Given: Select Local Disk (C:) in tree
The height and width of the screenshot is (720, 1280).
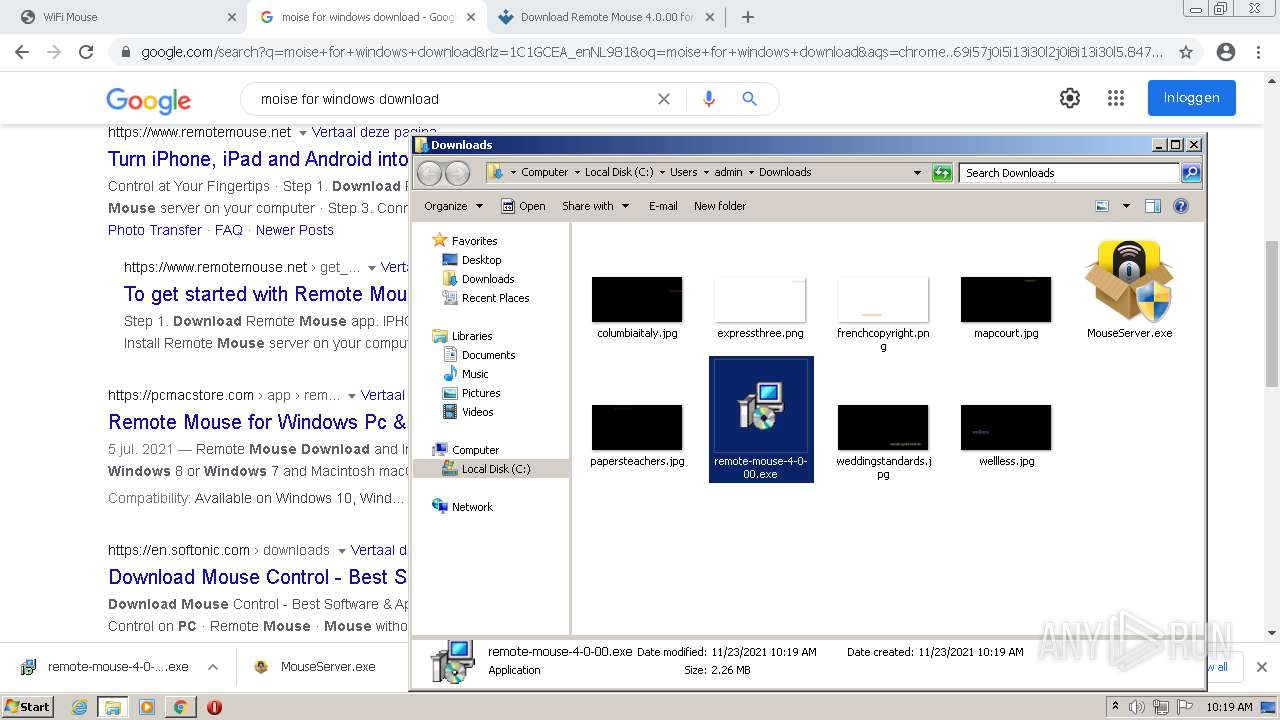Looking at the screenshot, I should 495,469.
